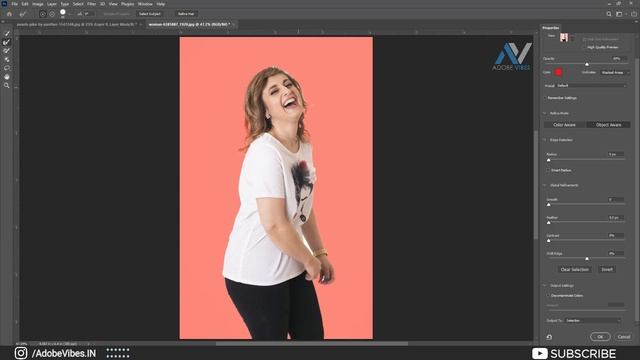
Task: Click the Feather slider handle
Action: [x=549, y=223]
